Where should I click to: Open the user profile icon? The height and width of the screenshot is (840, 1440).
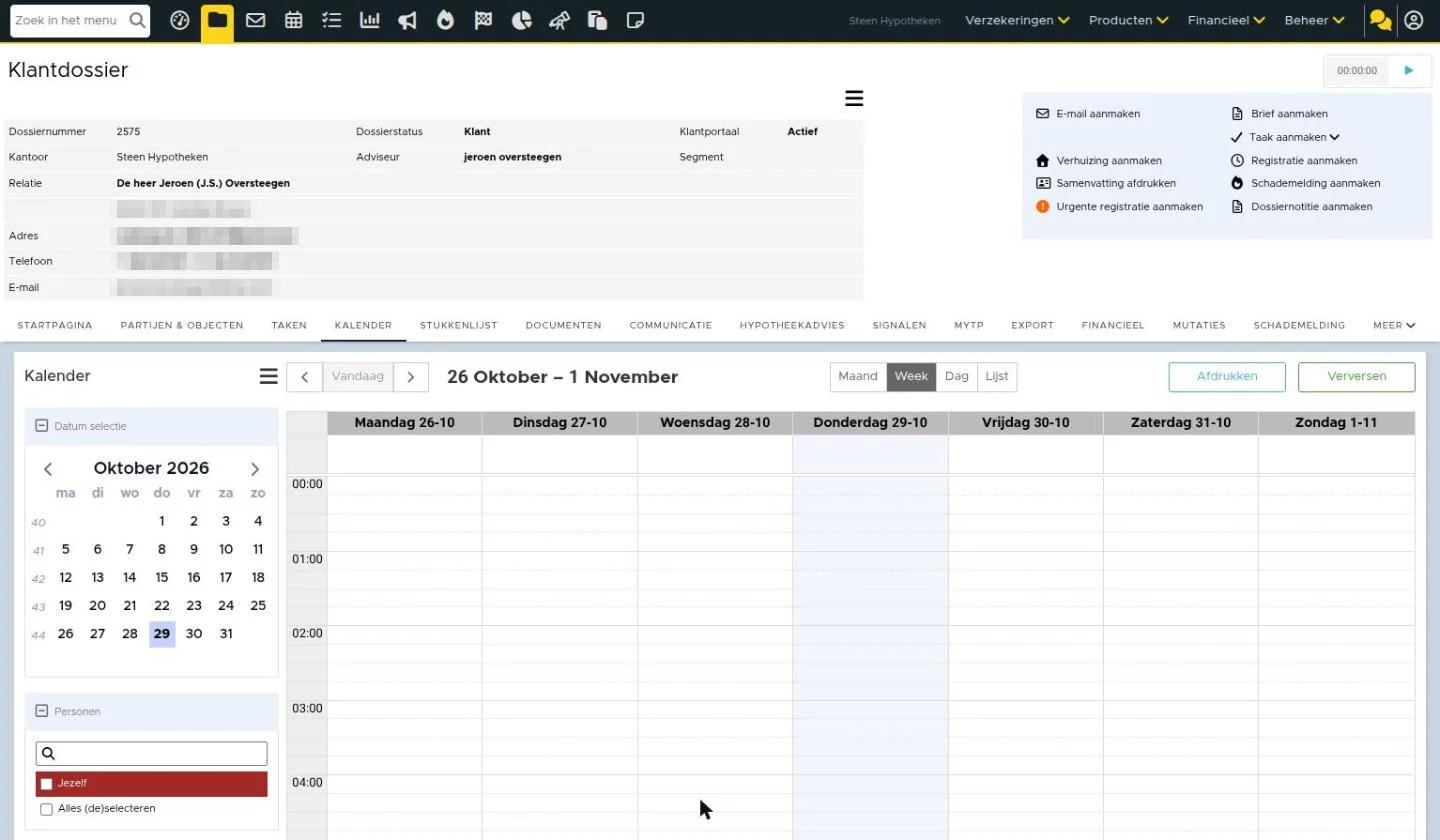(x=1413, y=20)
